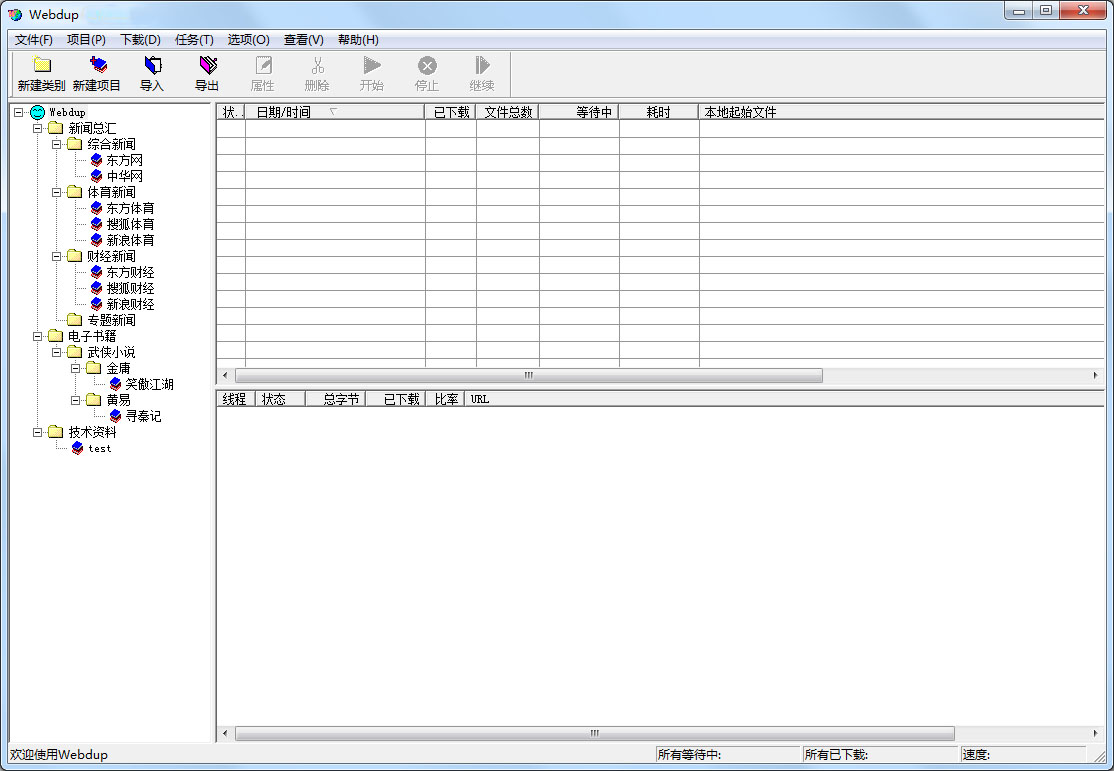Open the 选项(O) menu
The image size is (1114, 771).
click(x=248, y=40)
